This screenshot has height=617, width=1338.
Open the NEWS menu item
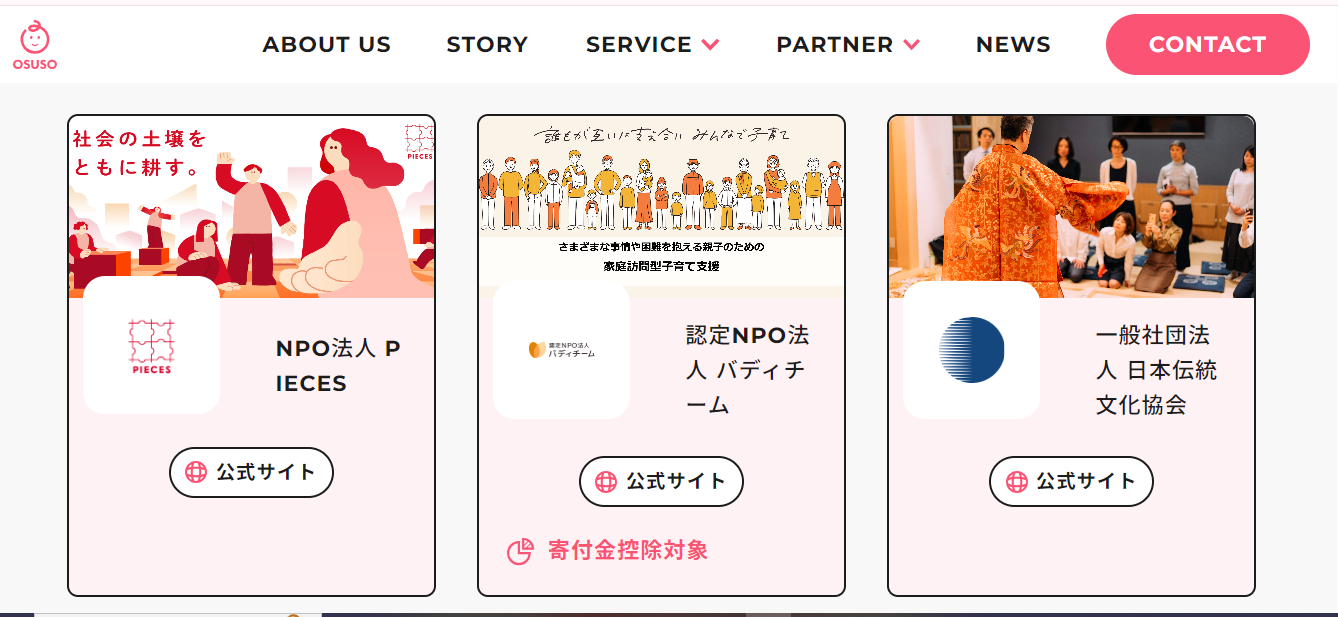pyautogui.click(x=1013, y=45)
